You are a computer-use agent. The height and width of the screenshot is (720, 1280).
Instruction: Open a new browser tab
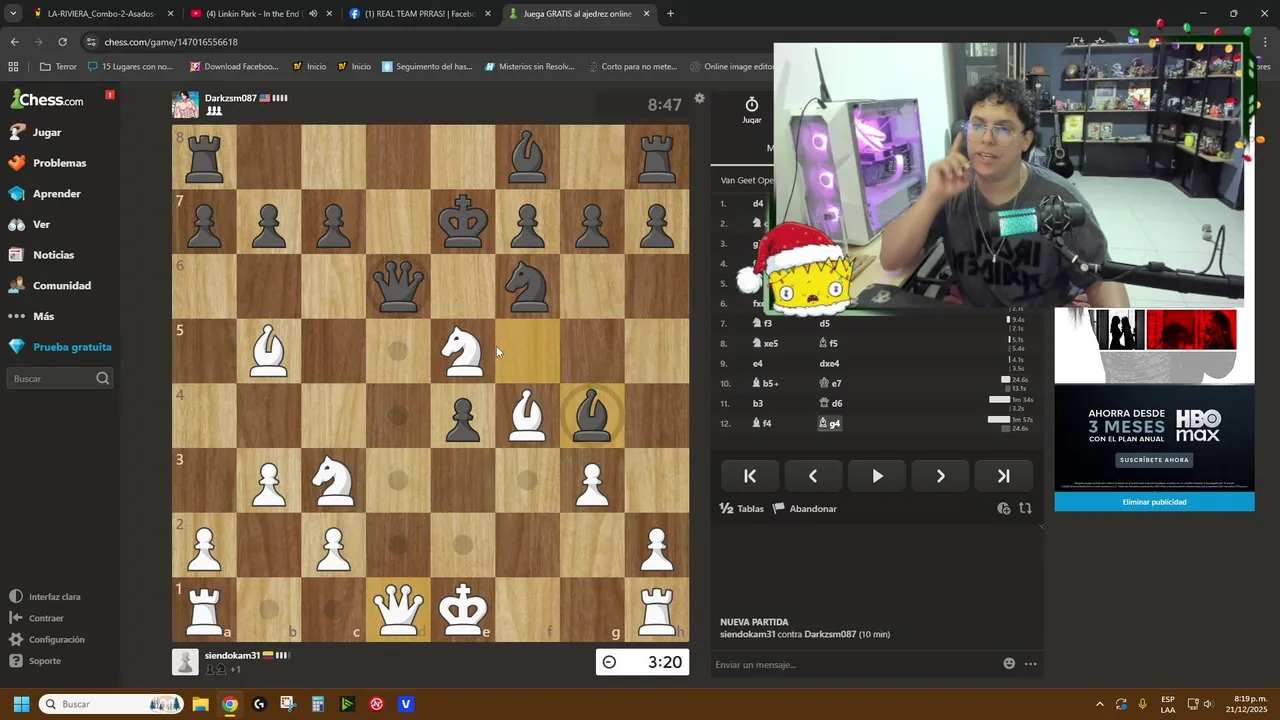point(670,14)
